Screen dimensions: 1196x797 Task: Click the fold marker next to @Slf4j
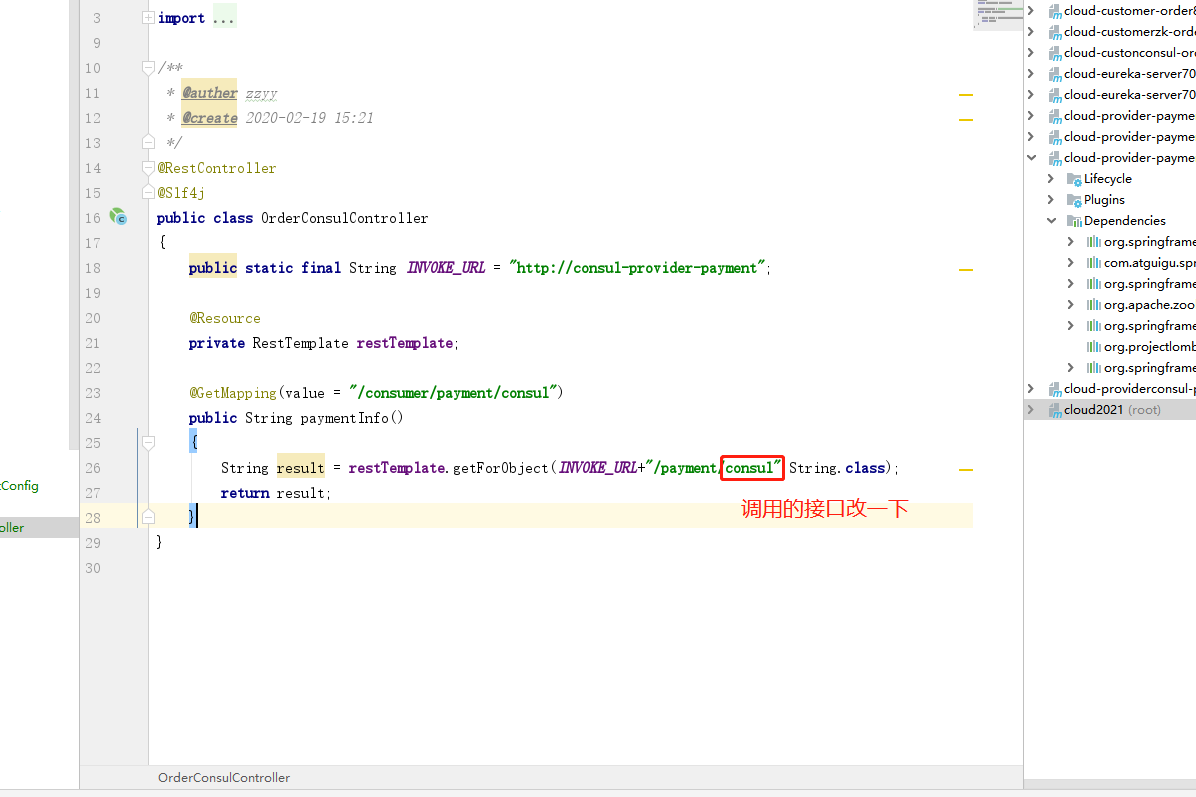pos(148,193)
